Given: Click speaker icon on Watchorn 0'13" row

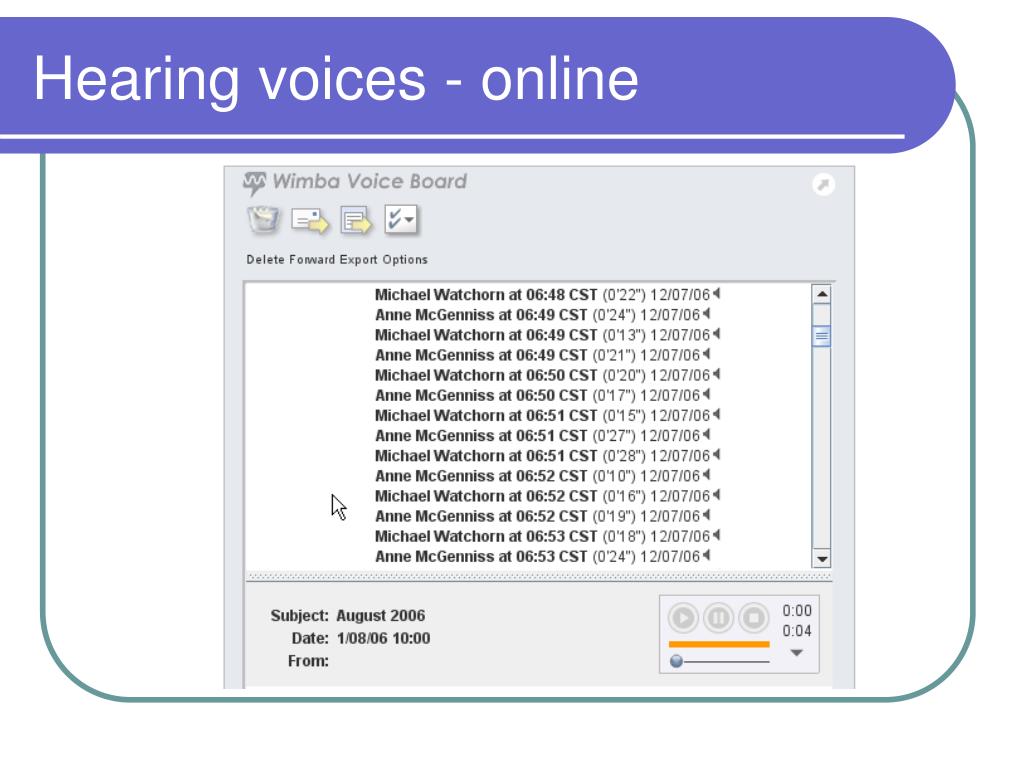Looking at the screenshot, I should 716,334.
